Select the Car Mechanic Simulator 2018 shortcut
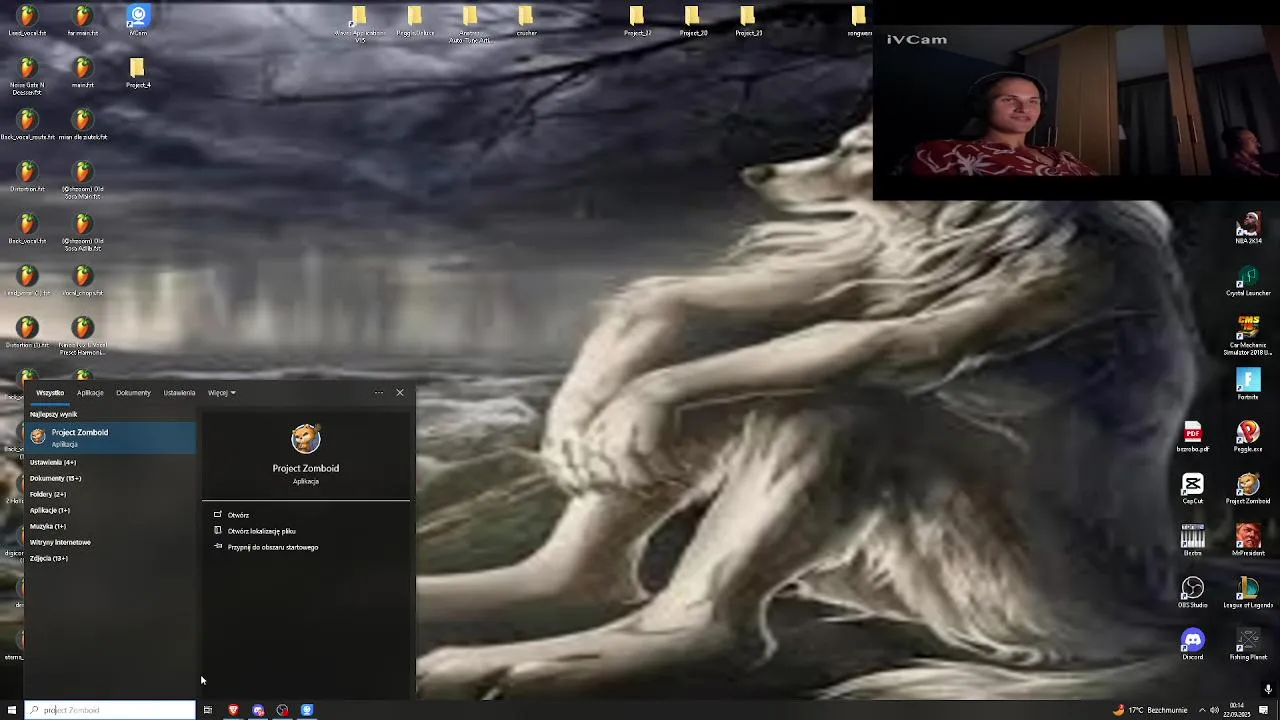Image resolution: width=1280 pixels, height=720 pixels. [x=1248, y=335]
